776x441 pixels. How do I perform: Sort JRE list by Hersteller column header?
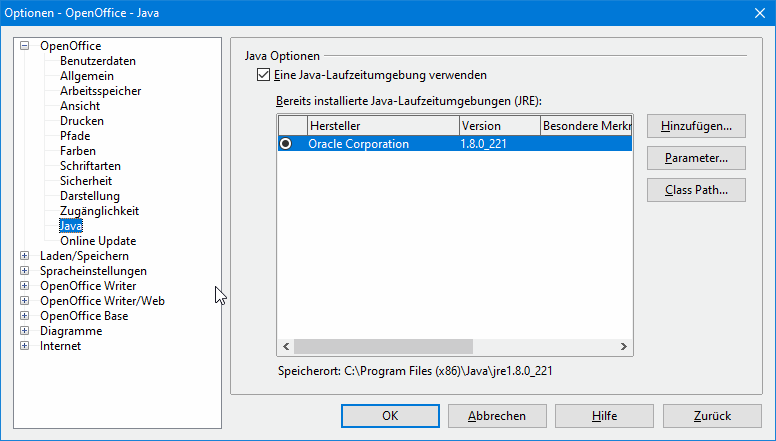[x=381, y=126]
